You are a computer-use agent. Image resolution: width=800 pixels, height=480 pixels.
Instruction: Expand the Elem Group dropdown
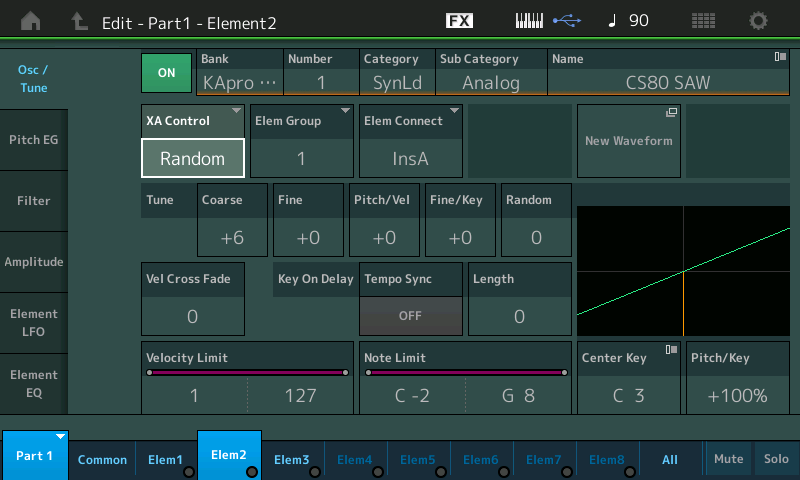[x=301, y=157]
